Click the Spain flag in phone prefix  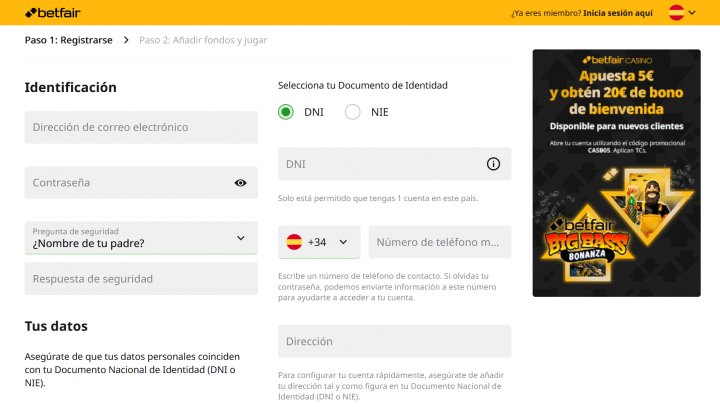294,242
